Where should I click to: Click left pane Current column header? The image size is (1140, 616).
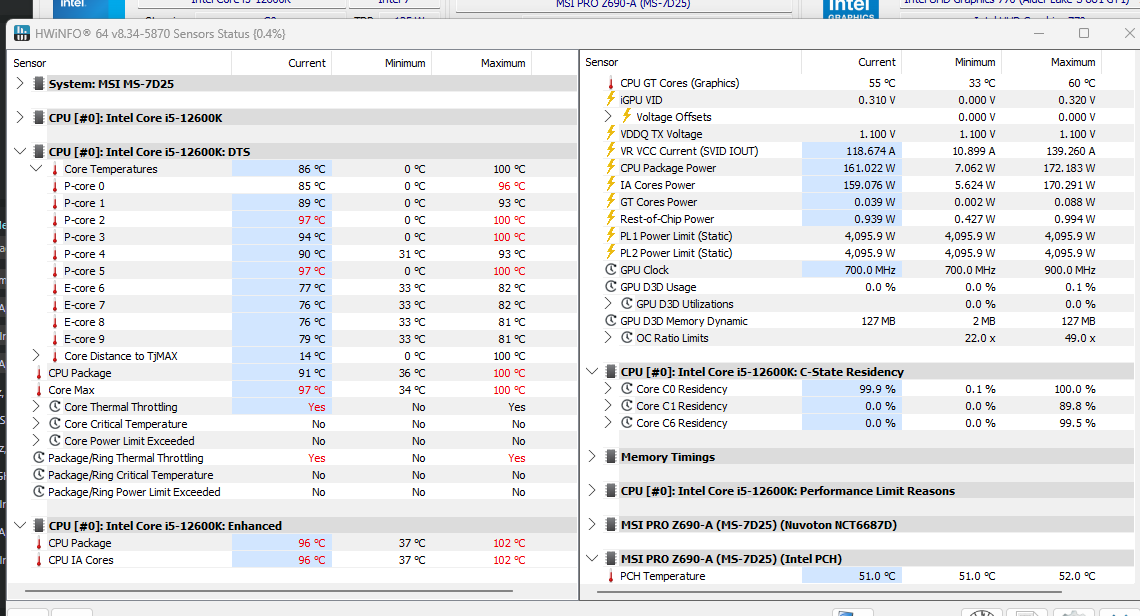[282, 63]
